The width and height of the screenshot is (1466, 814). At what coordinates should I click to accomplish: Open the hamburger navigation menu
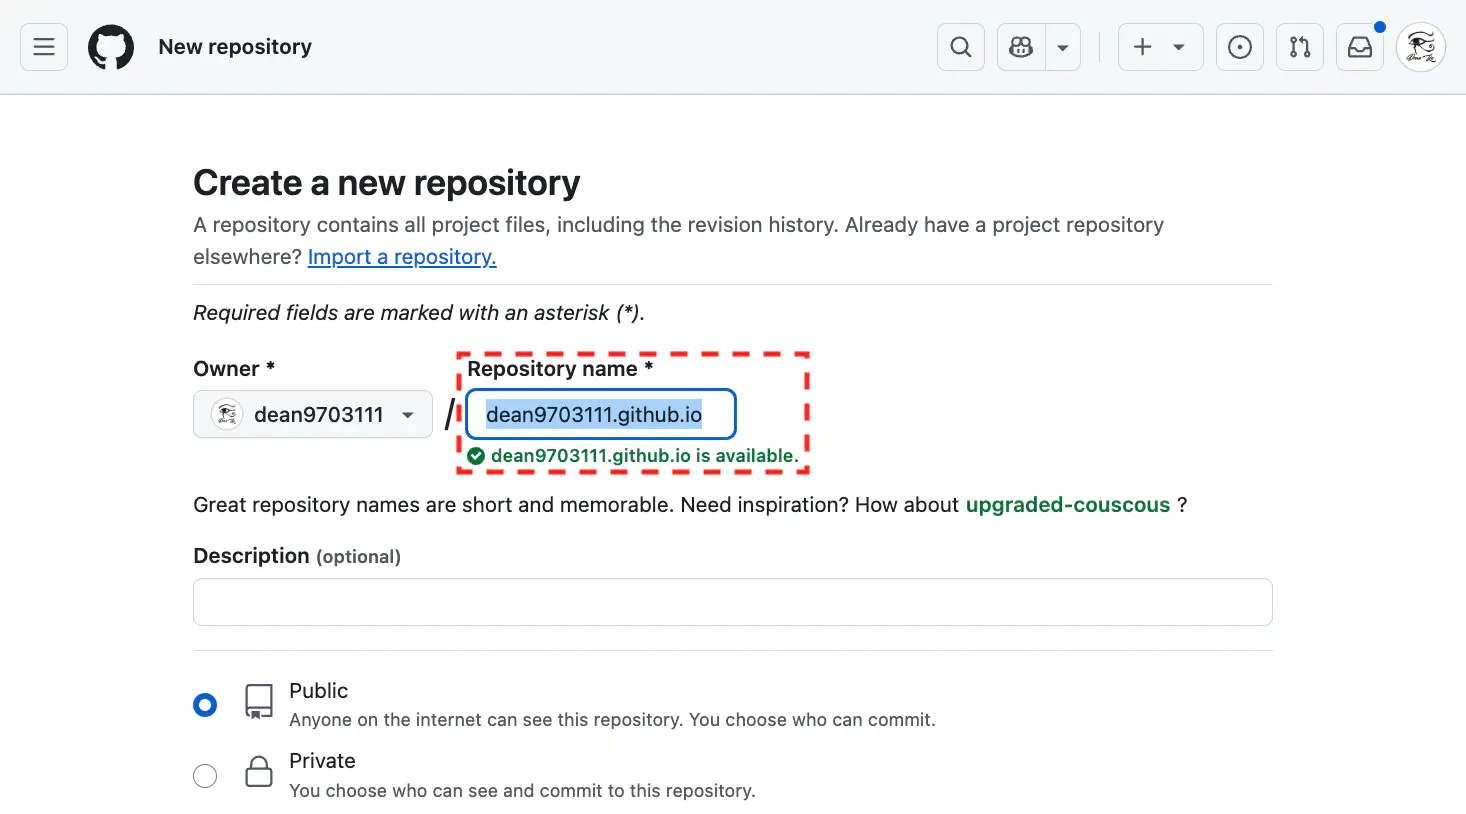coord(44,47)
